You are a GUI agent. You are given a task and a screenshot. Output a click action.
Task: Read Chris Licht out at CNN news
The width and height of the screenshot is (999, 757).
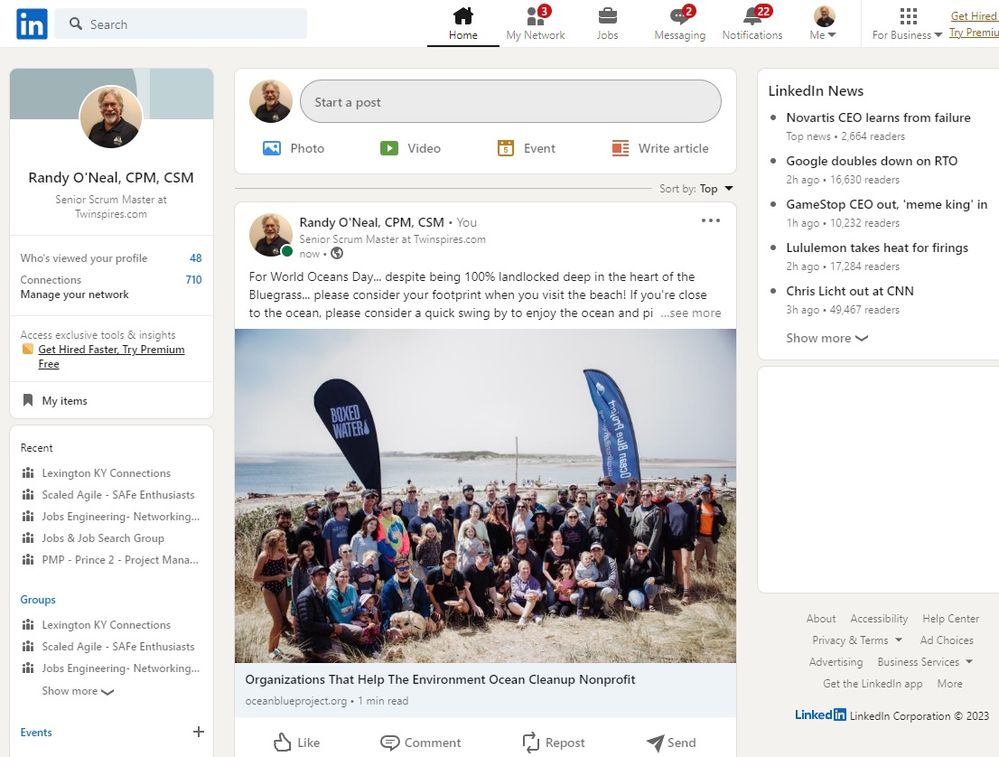[849, 291]
